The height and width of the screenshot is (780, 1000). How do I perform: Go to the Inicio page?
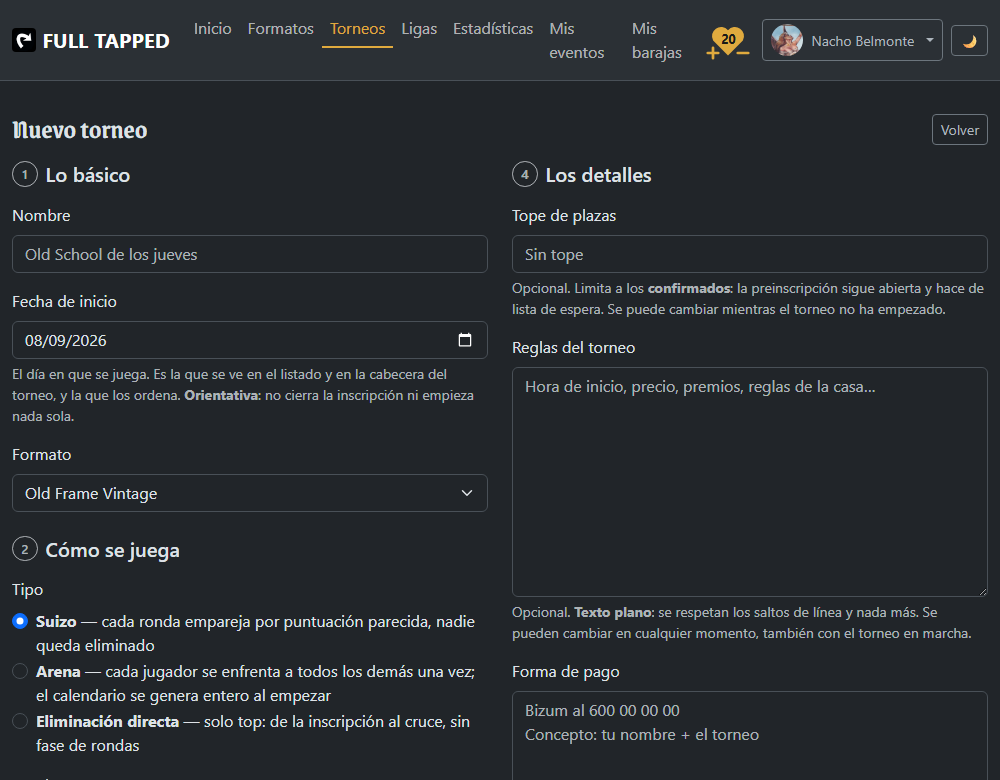[x=212, y=29]
